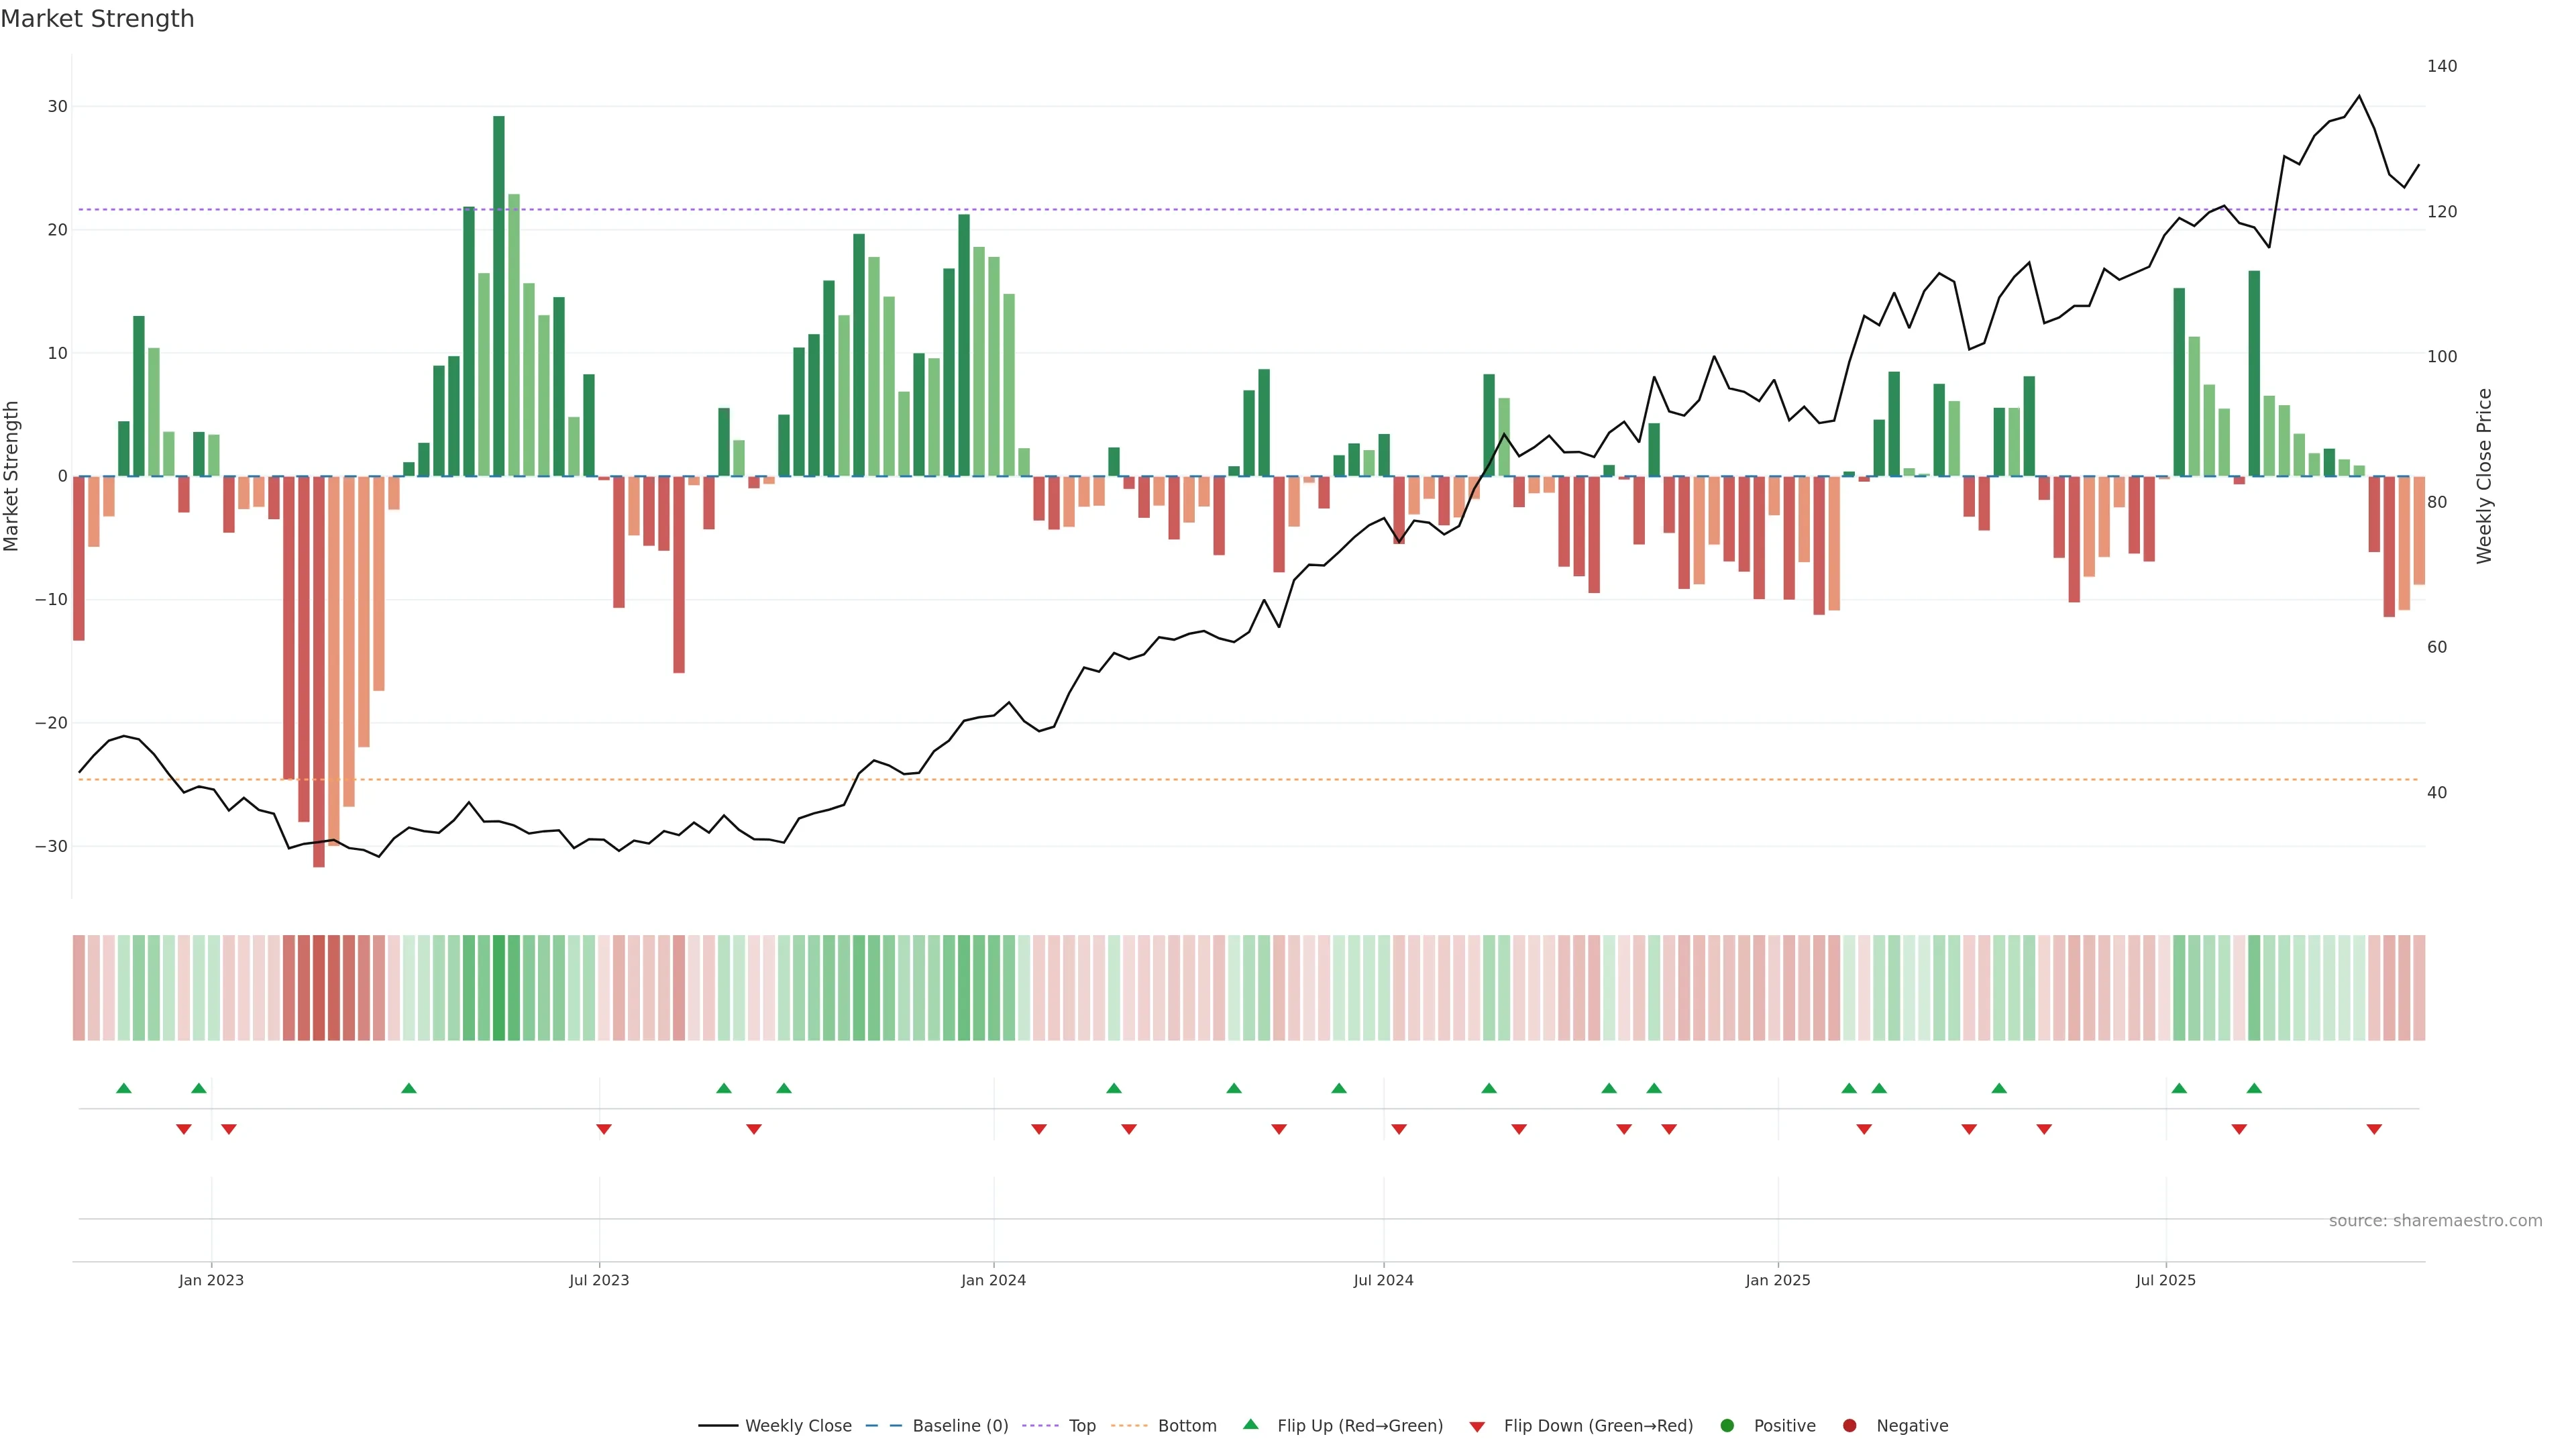2576x1449 pixels.
Task: Click the green Positive circle legend icon
Action: point(1727,1426)
